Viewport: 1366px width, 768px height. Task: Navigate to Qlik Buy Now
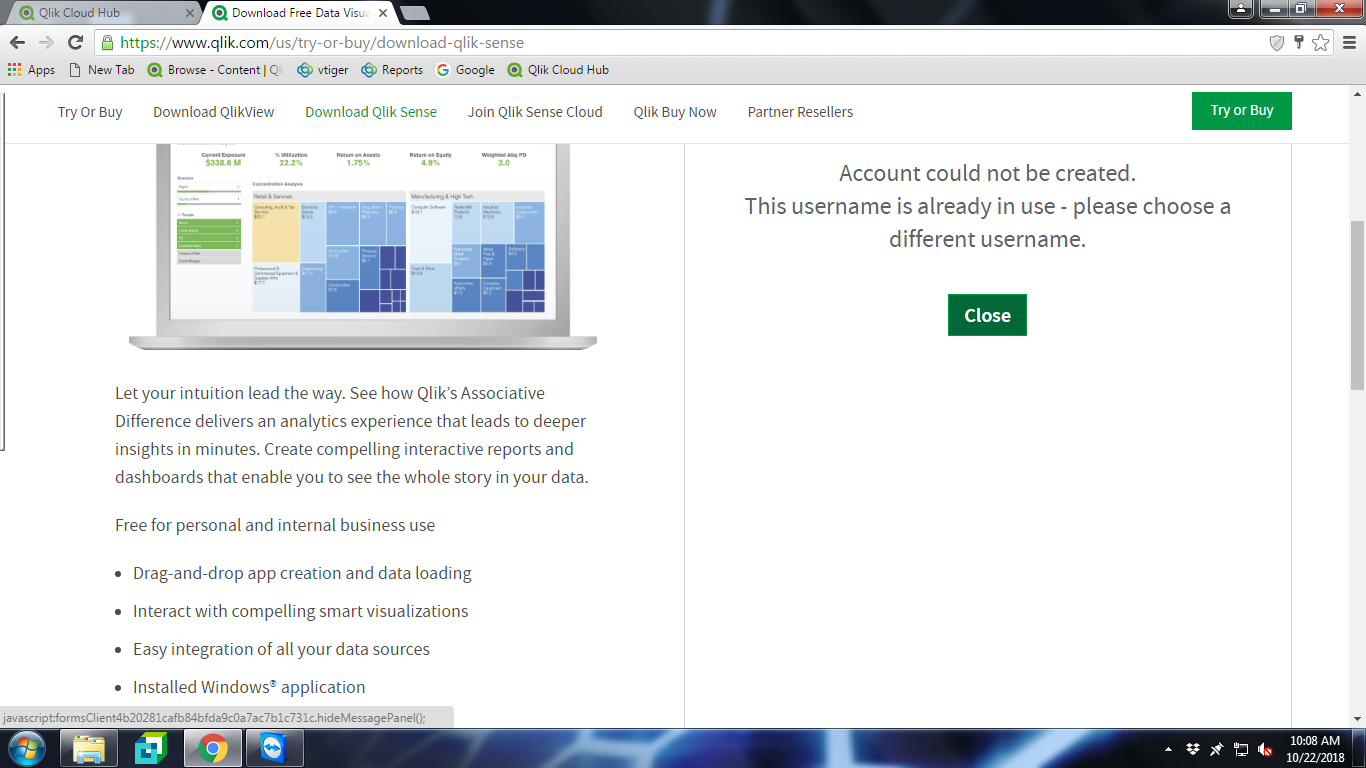coord(675,112)
